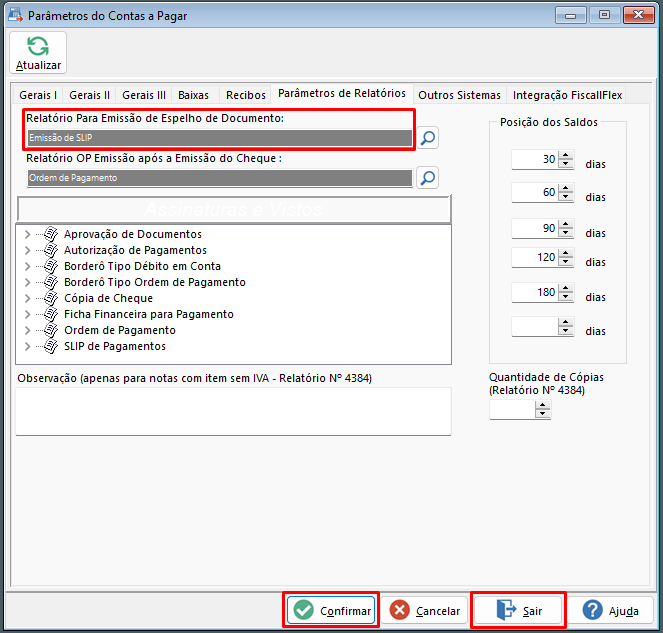This screenshot has width=663, height=633.
Task: Click the Cópia de Cheque document icon
Action: pos(51,298)
